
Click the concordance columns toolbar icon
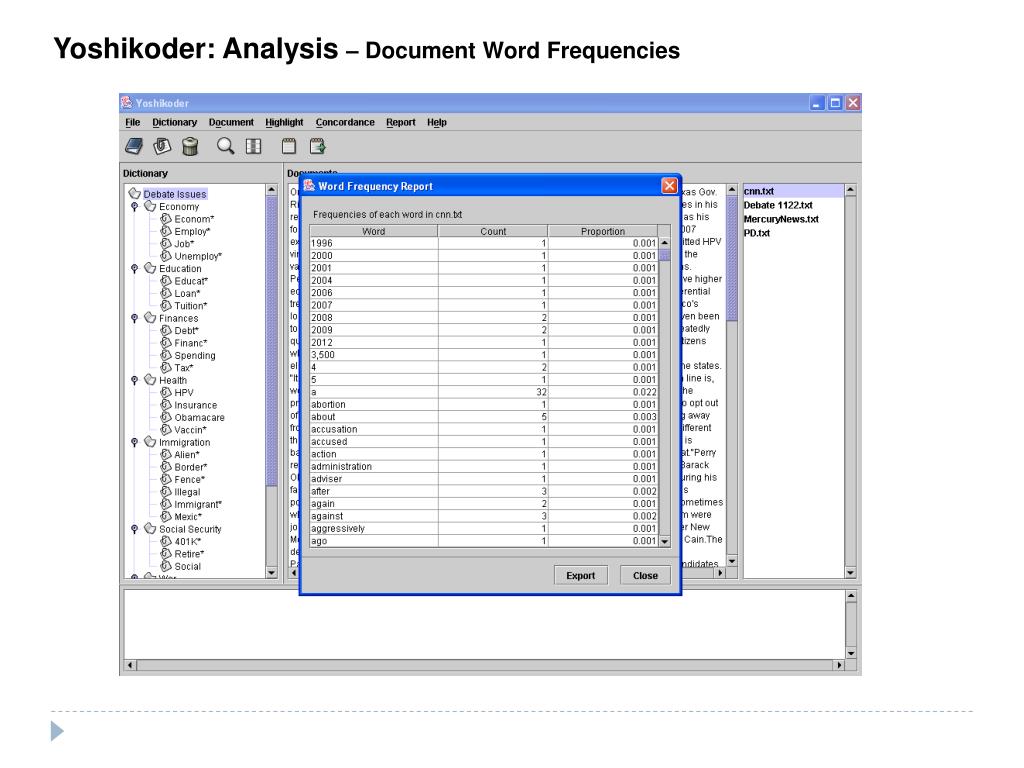pos(253,146)
